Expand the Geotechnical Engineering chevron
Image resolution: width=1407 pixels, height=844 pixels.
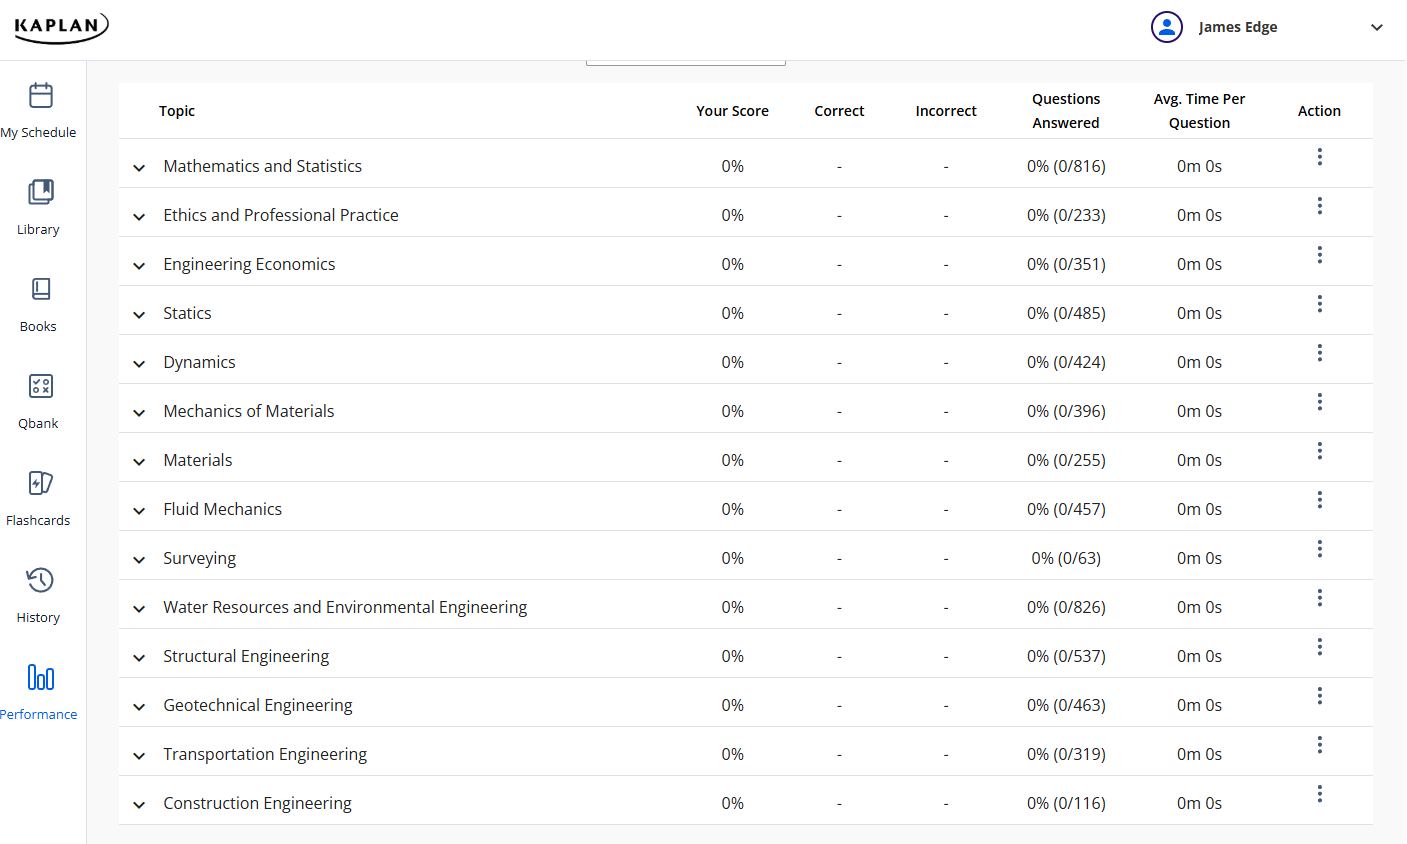(x=139, y=707)
